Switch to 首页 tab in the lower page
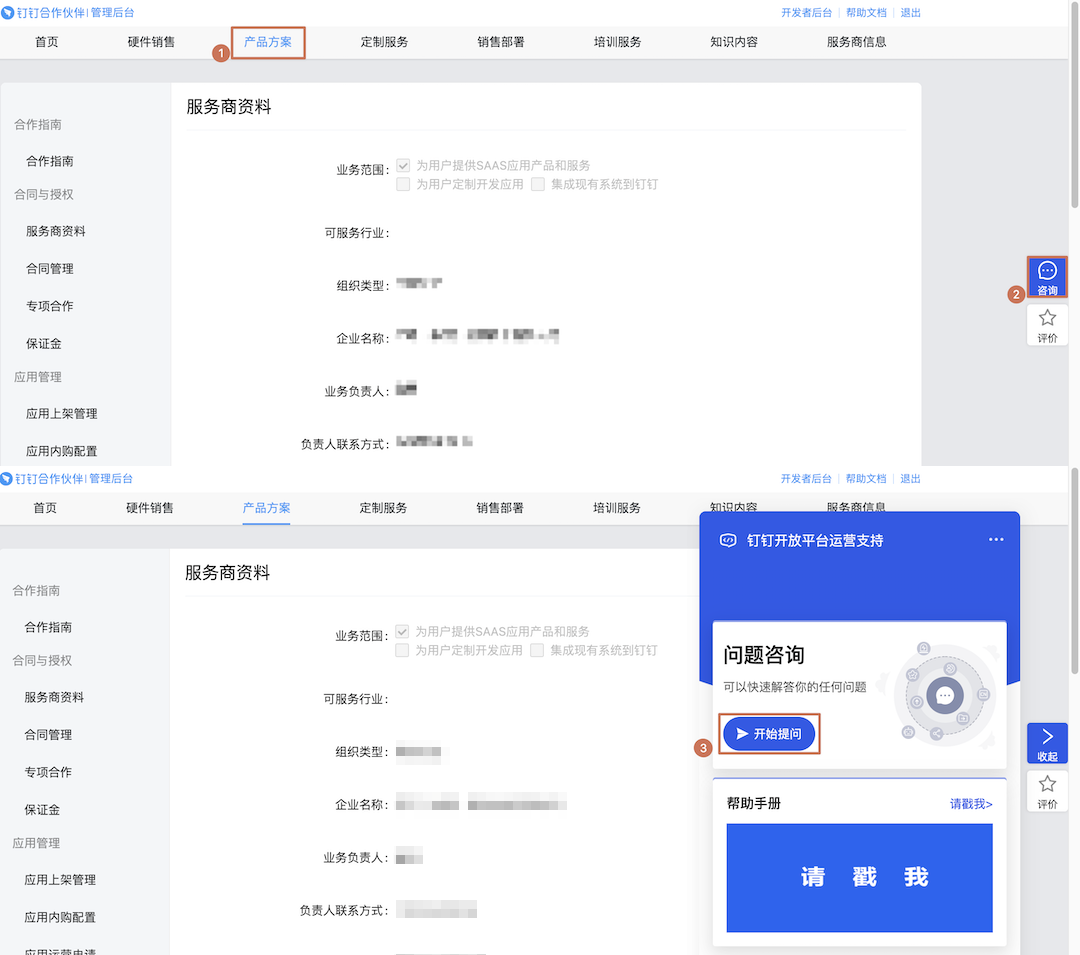The width and height of the screenshot is (1080, 955). click(45, 508)
